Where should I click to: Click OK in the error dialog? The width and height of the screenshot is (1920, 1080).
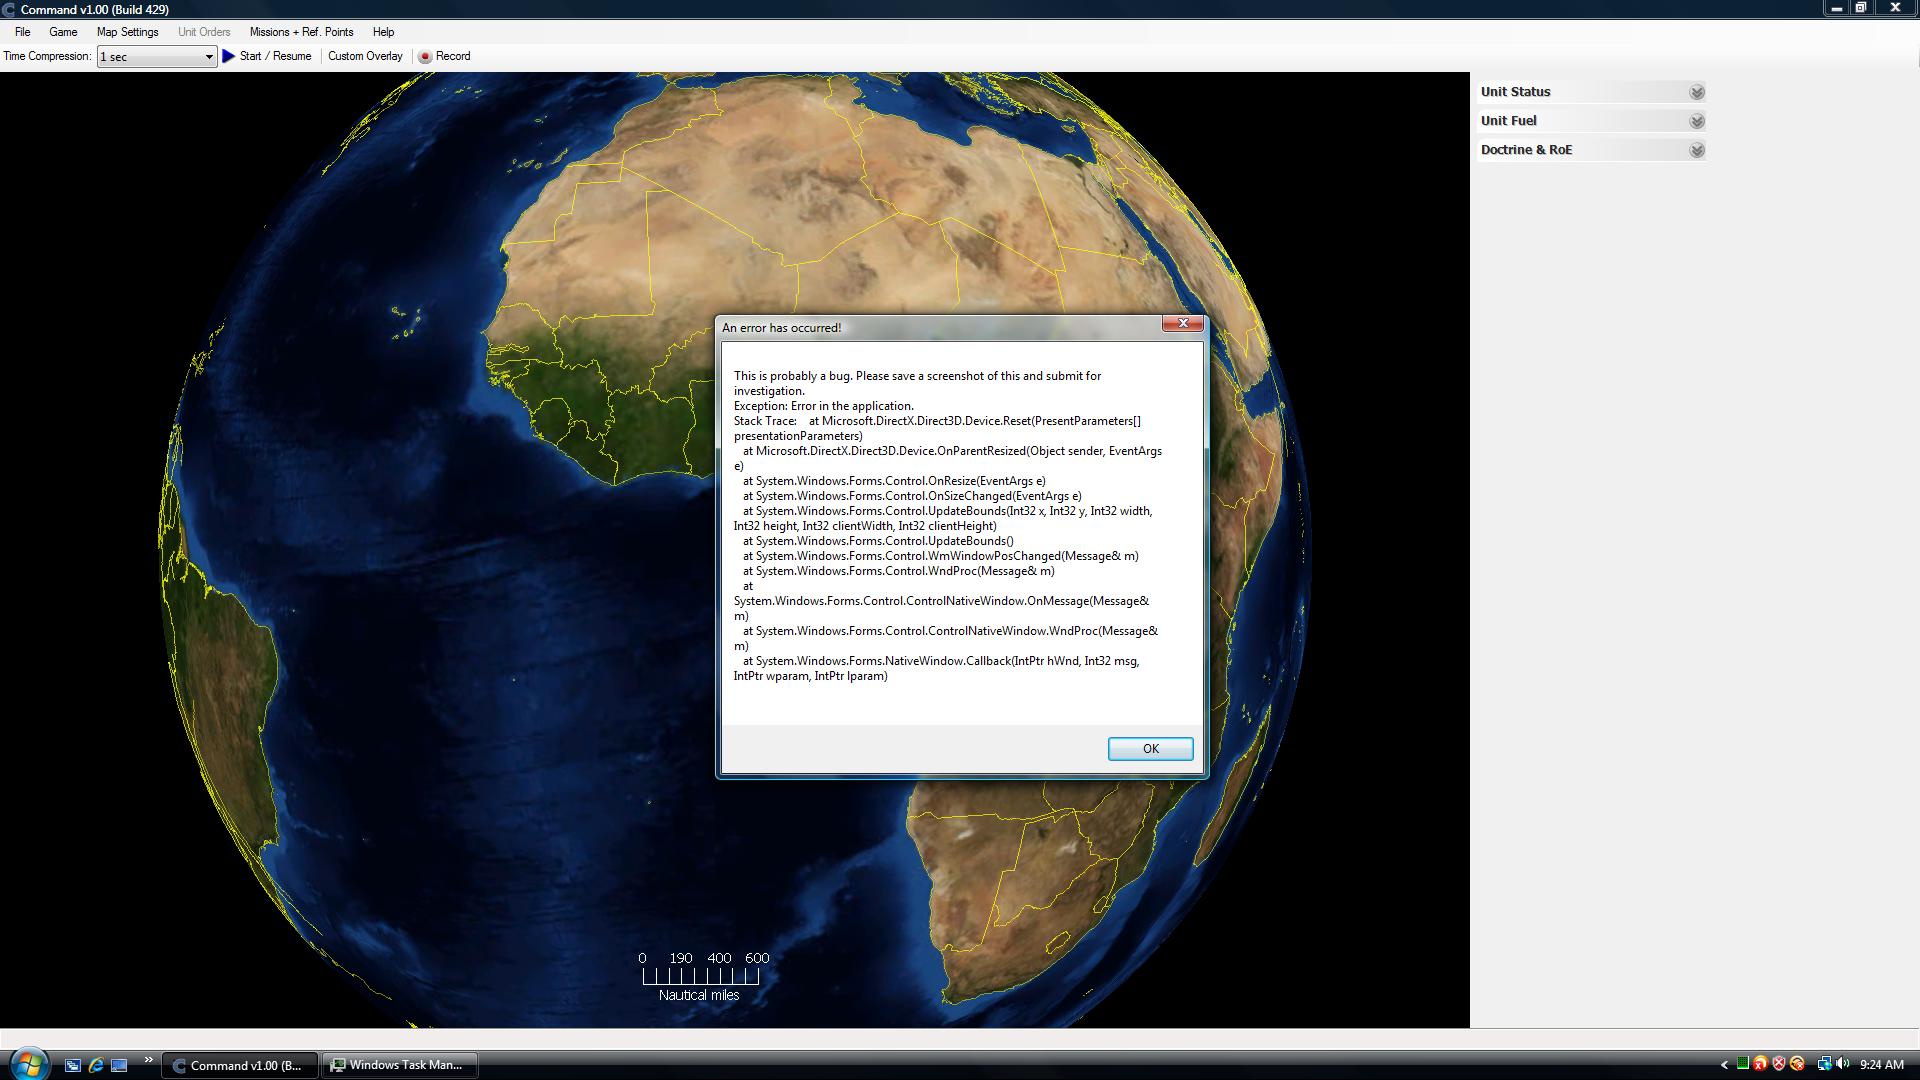pos(1150,749)
